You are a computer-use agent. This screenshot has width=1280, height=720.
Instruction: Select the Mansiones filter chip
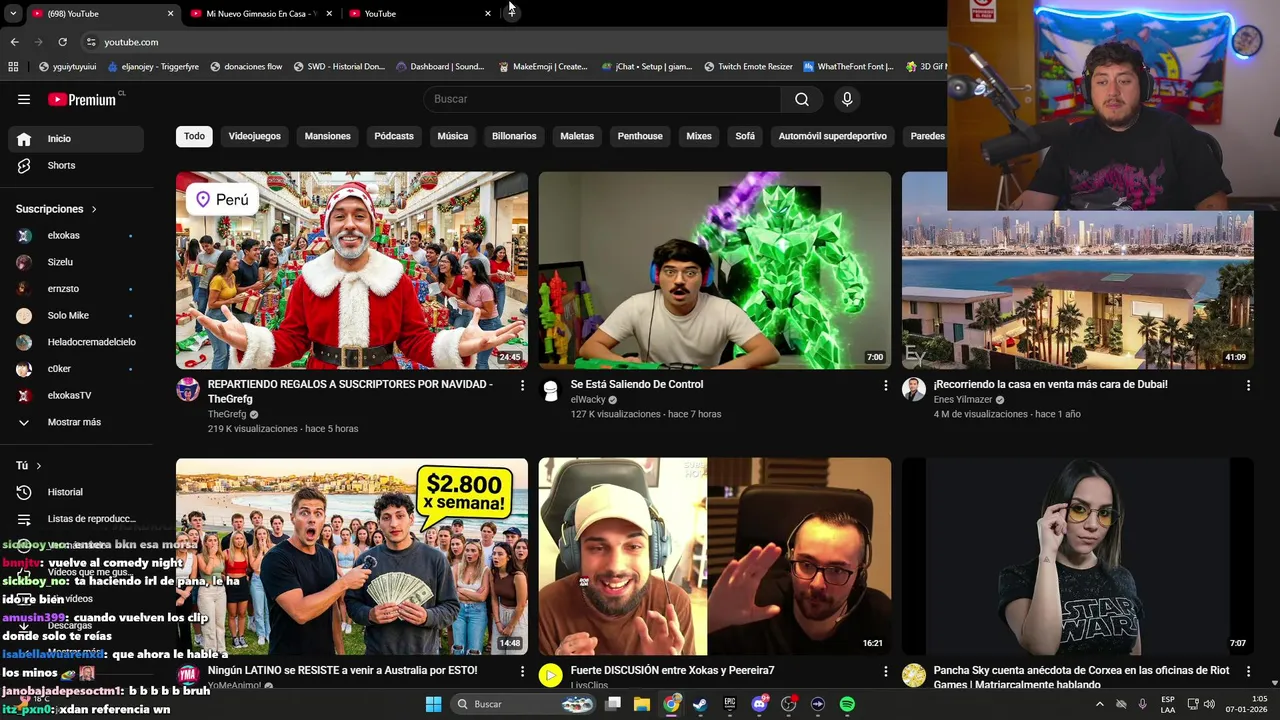coord(328,136)
